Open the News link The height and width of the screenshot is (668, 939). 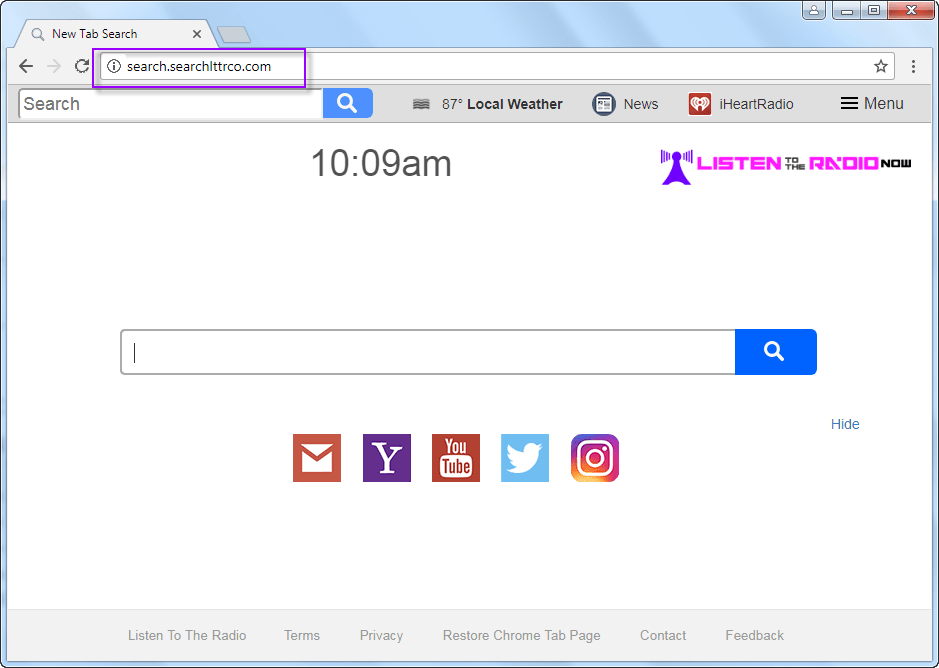point(641,104)
